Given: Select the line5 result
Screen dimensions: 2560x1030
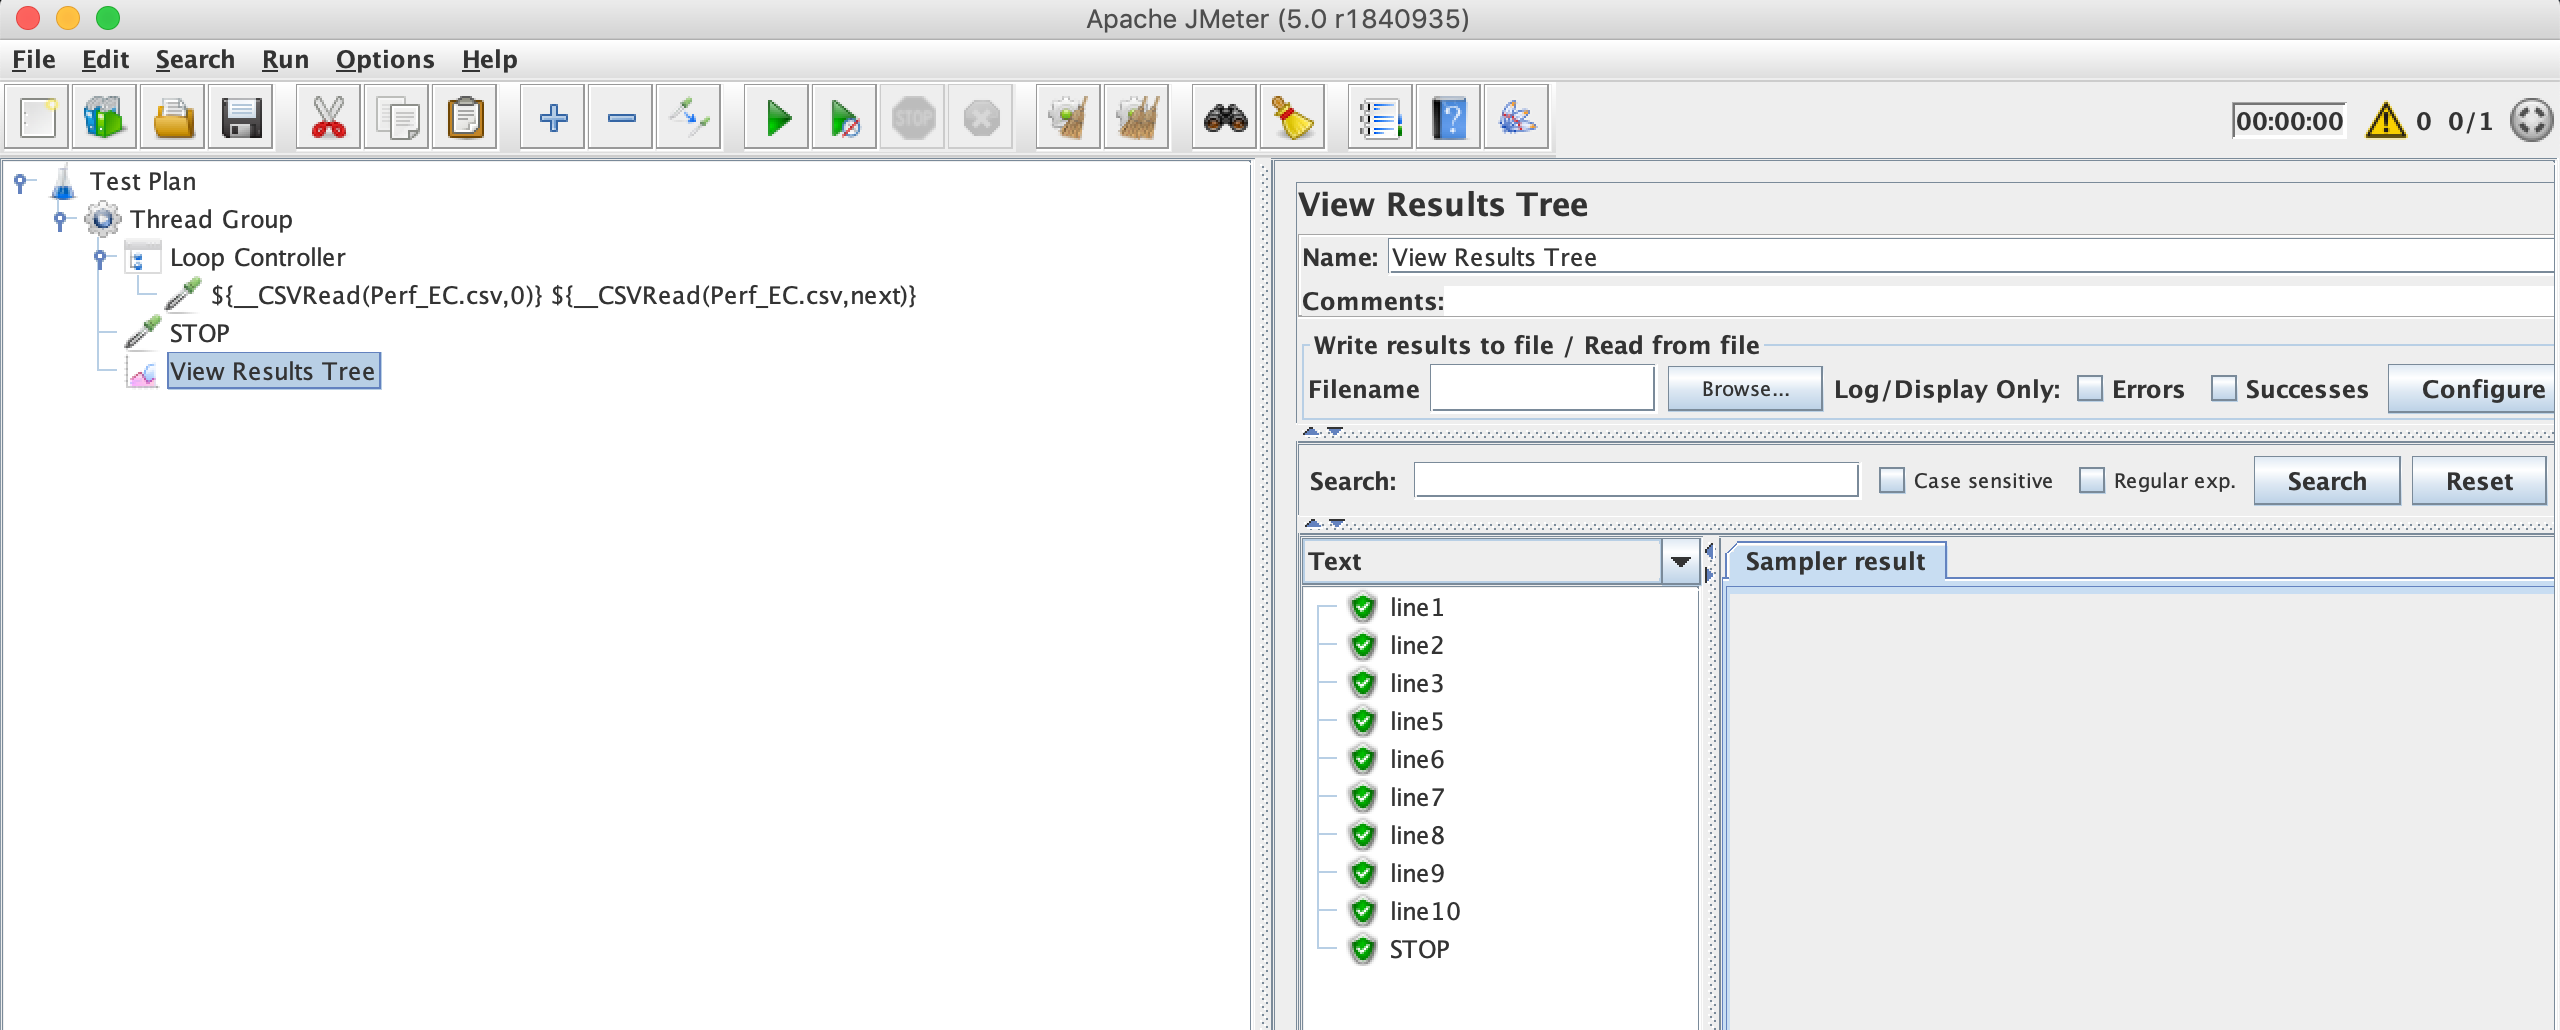Looking at the screenshot, I should click(1416, 722).
